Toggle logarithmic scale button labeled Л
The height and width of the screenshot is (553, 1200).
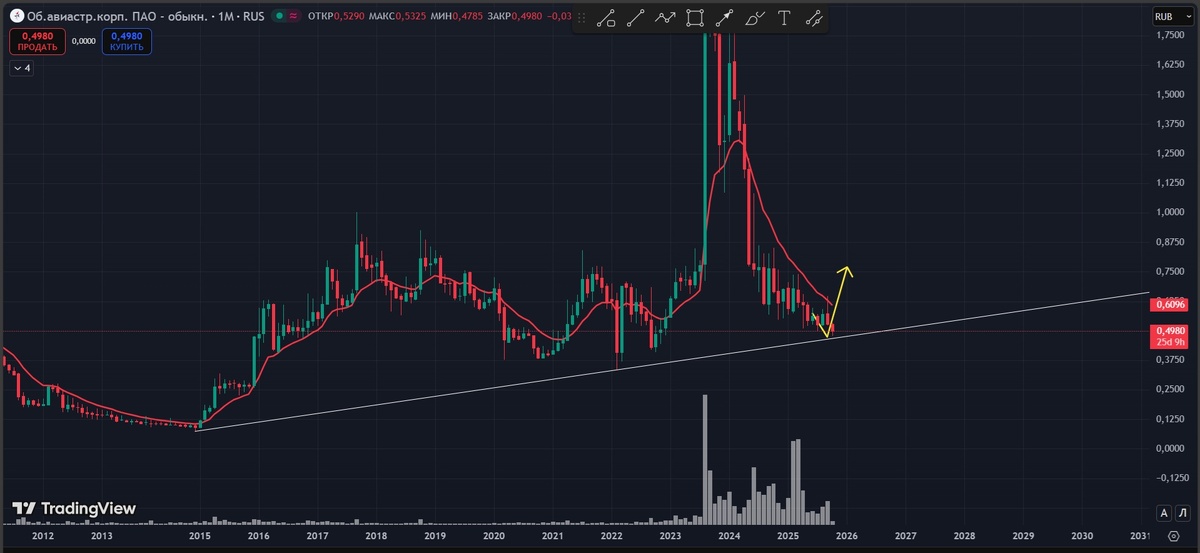pos(1181,513)
